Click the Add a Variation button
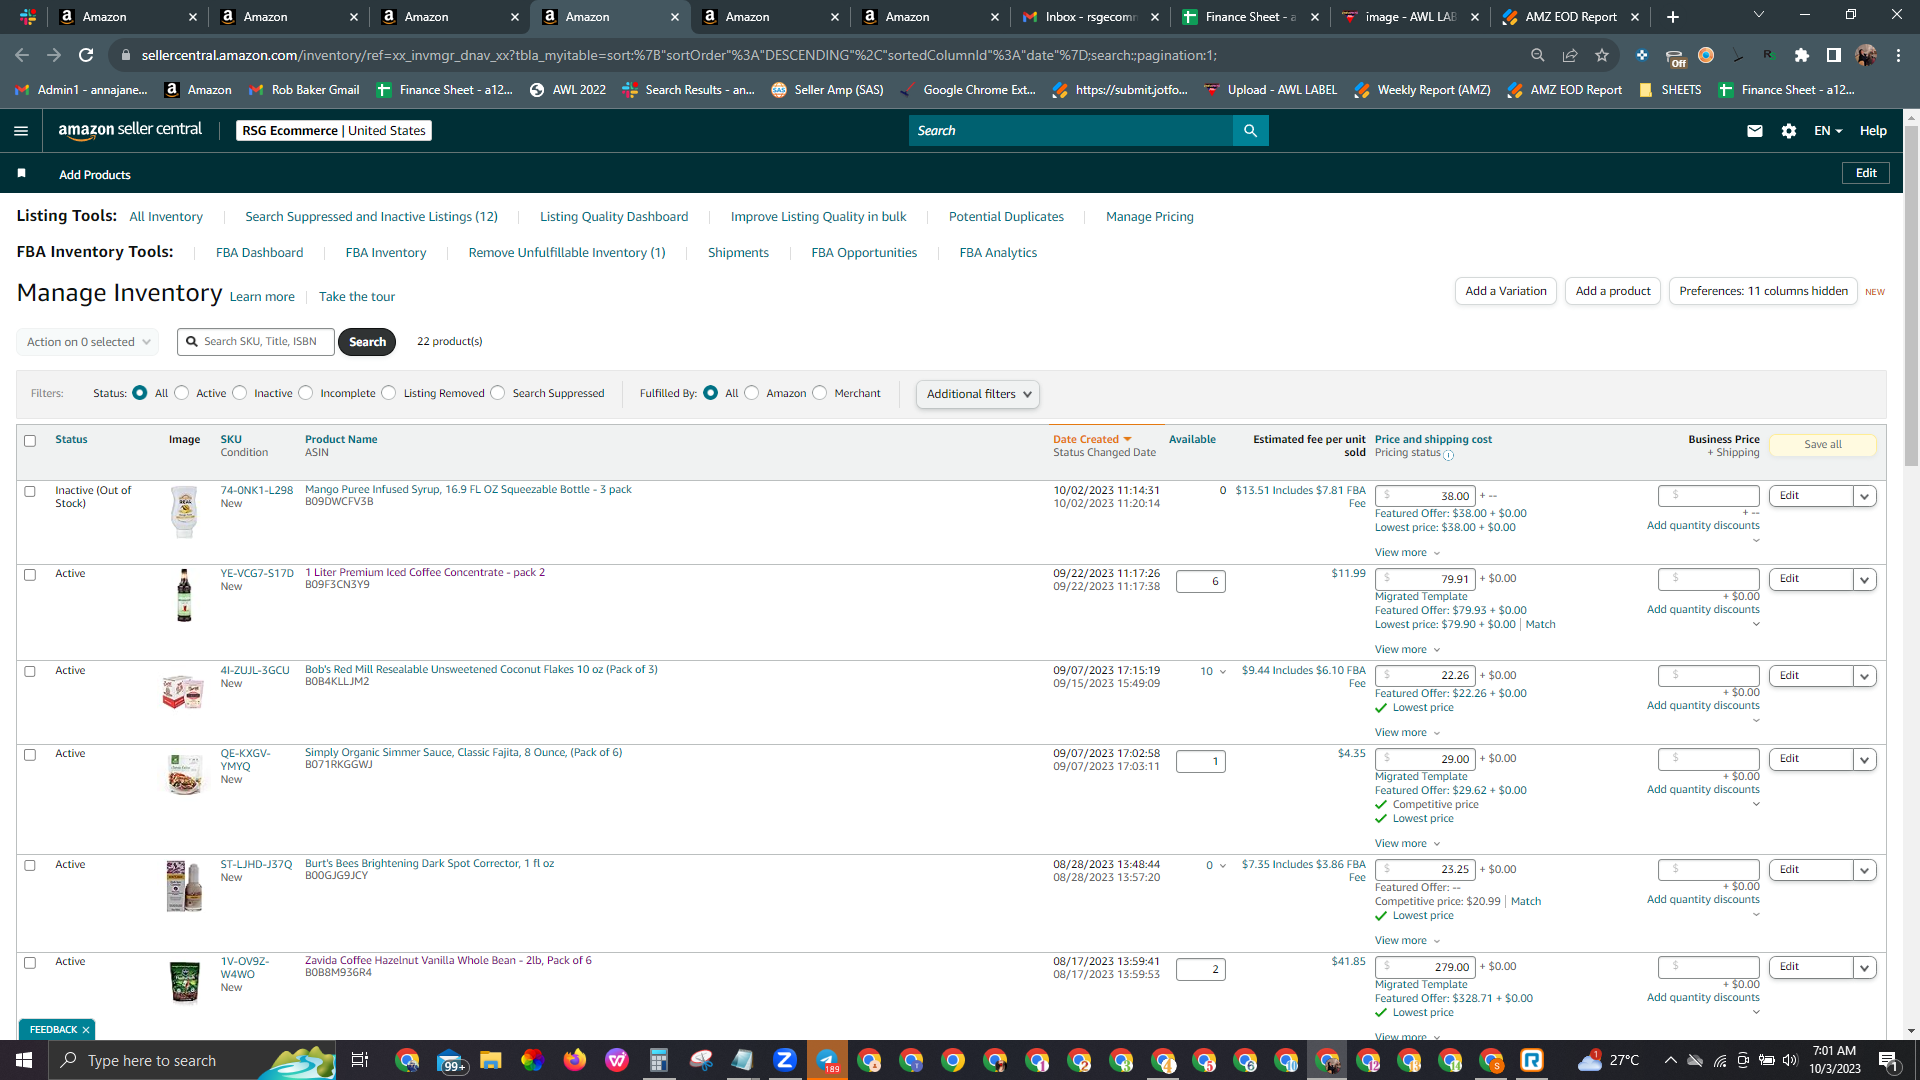 (1506, 291)
